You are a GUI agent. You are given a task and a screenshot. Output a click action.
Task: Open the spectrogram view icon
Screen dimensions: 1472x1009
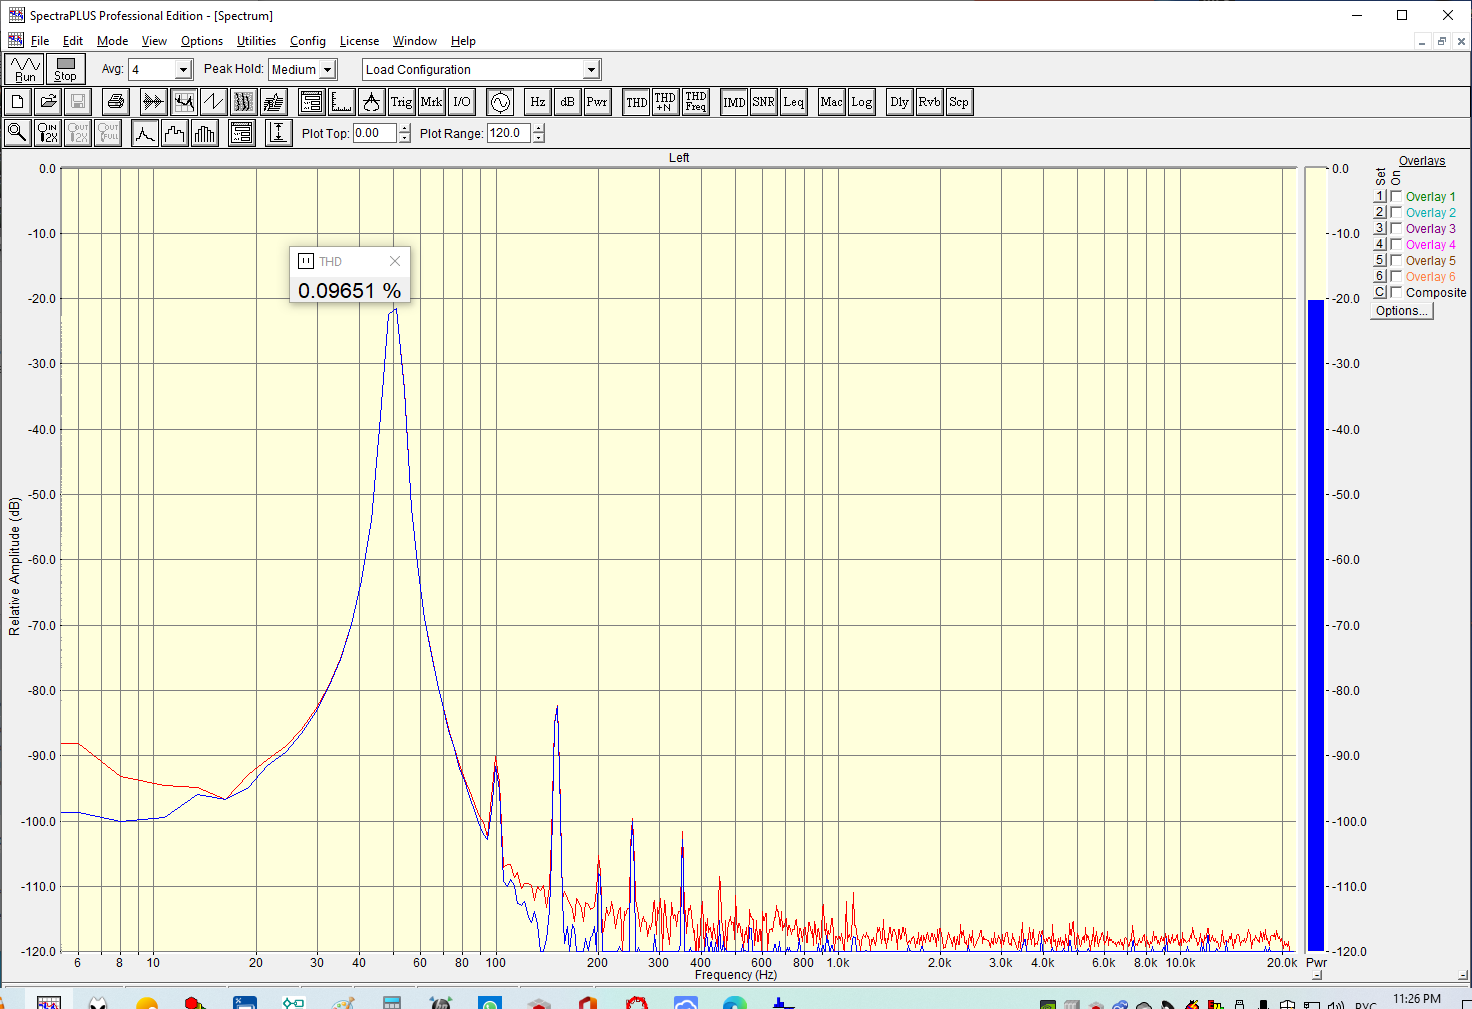[243, 102]
